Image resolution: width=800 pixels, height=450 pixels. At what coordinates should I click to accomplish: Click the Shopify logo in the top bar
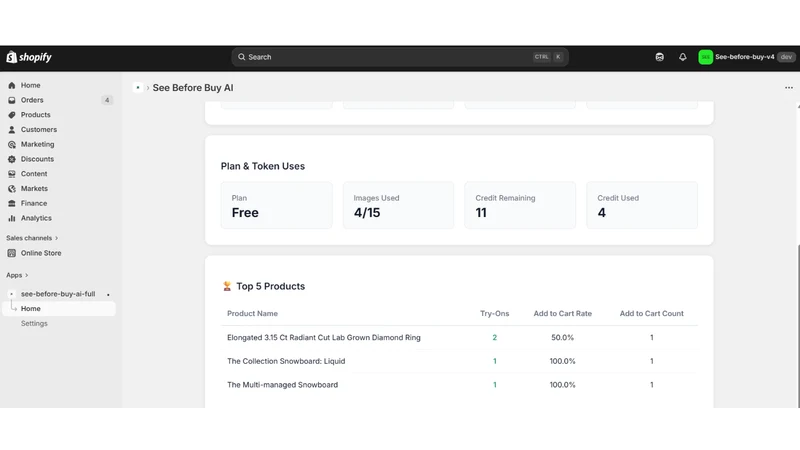tap(29, 57)
